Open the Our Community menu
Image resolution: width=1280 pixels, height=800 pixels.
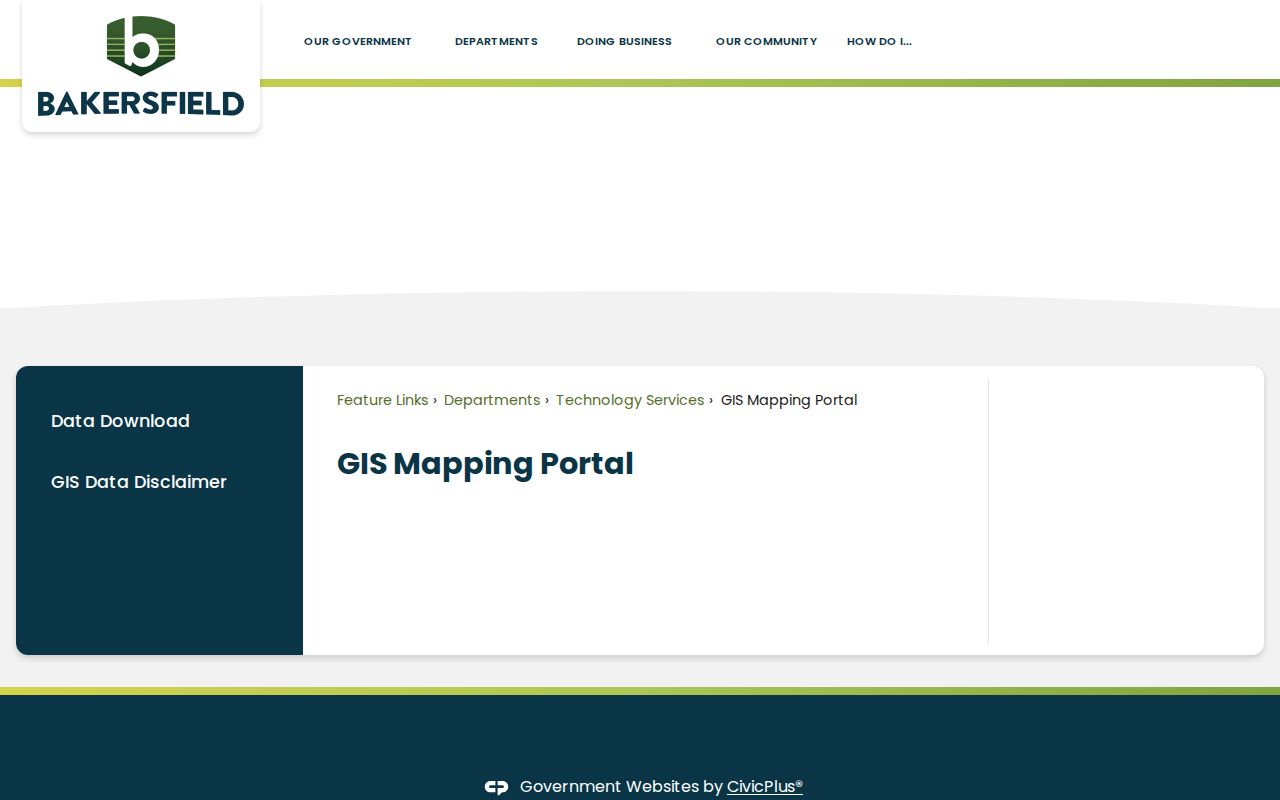pyautogui.click(x=766, y=42)
